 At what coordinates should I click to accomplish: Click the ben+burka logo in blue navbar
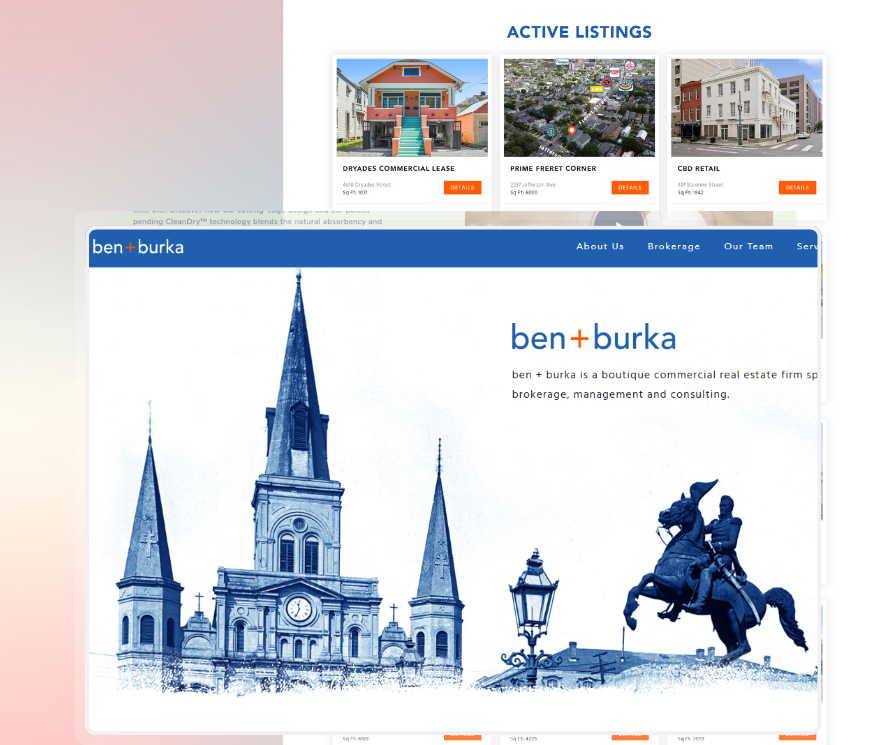138,247
